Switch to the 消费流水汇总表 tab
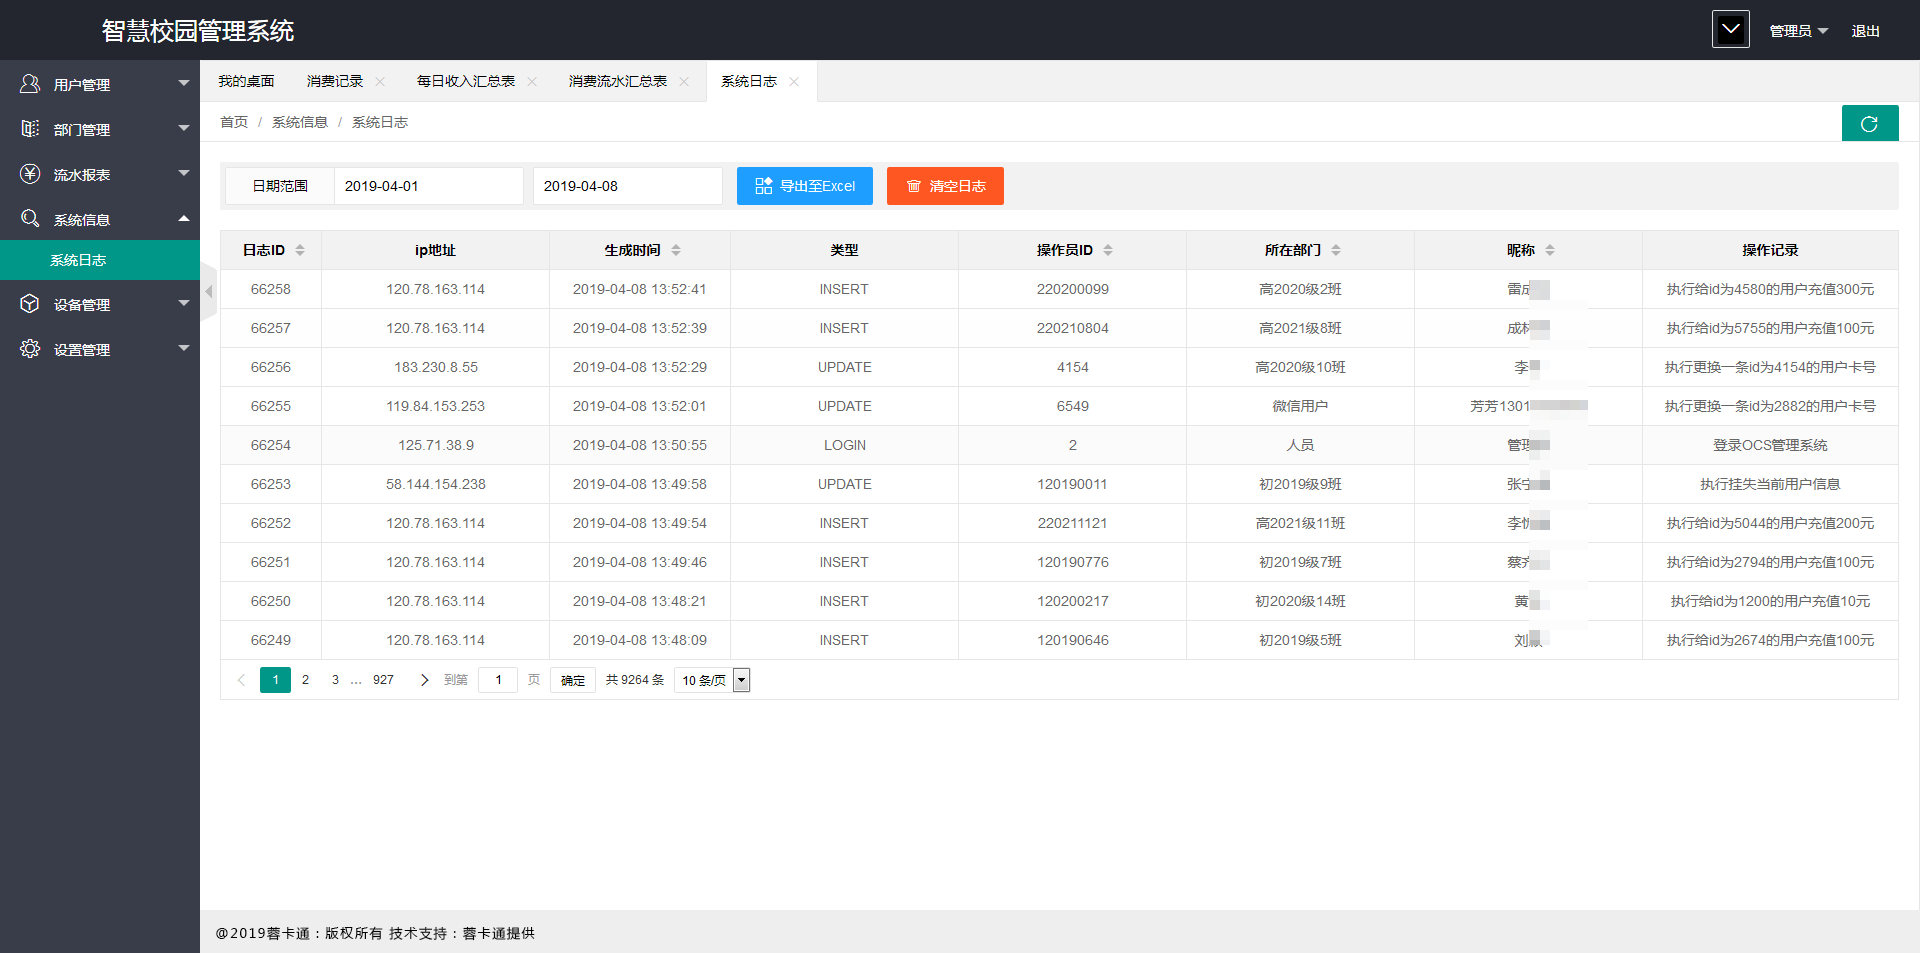The width and height of the screenshot is (1920, 953). 617,82
